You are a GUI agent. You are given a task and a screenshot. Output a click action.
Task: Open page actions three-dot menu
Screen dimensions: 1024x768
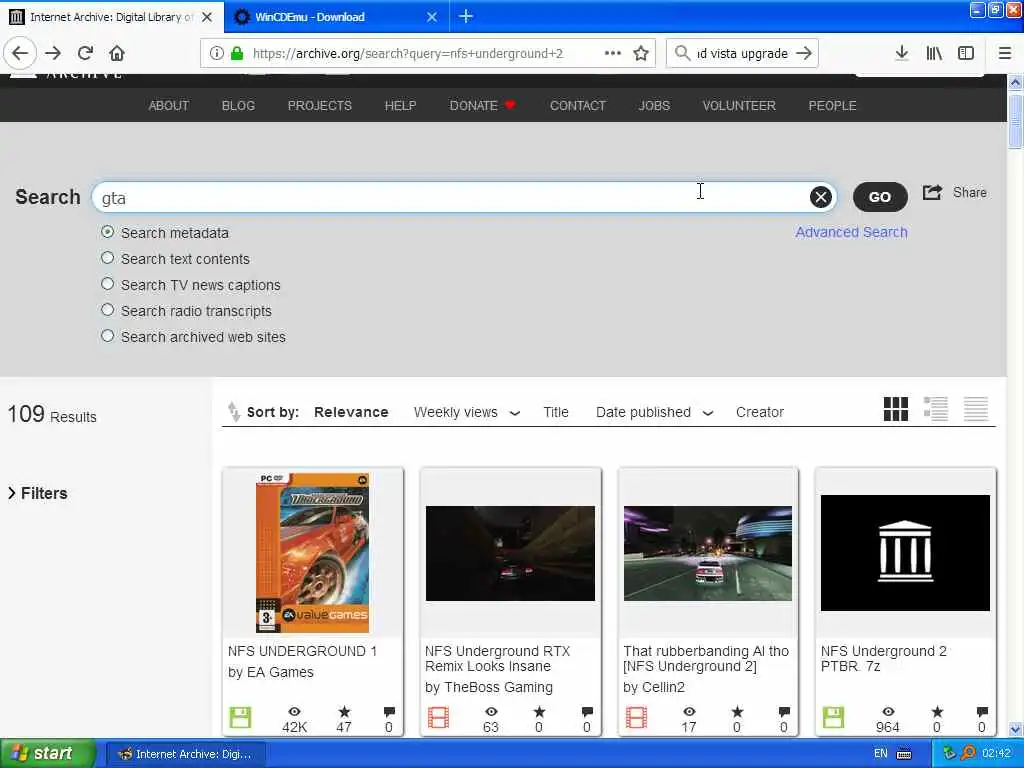coord(613,53)
